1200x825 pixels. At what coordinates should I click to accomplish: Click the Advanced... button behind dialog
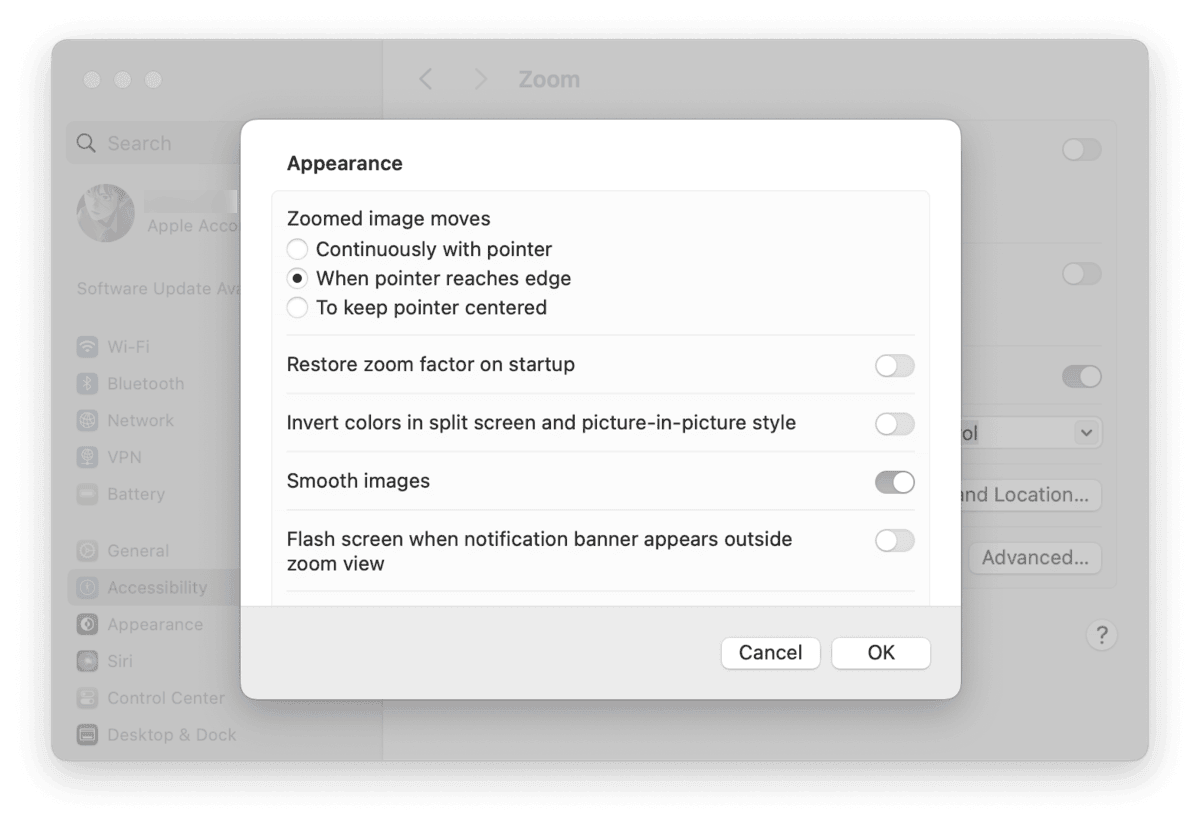pos(1034,558)
